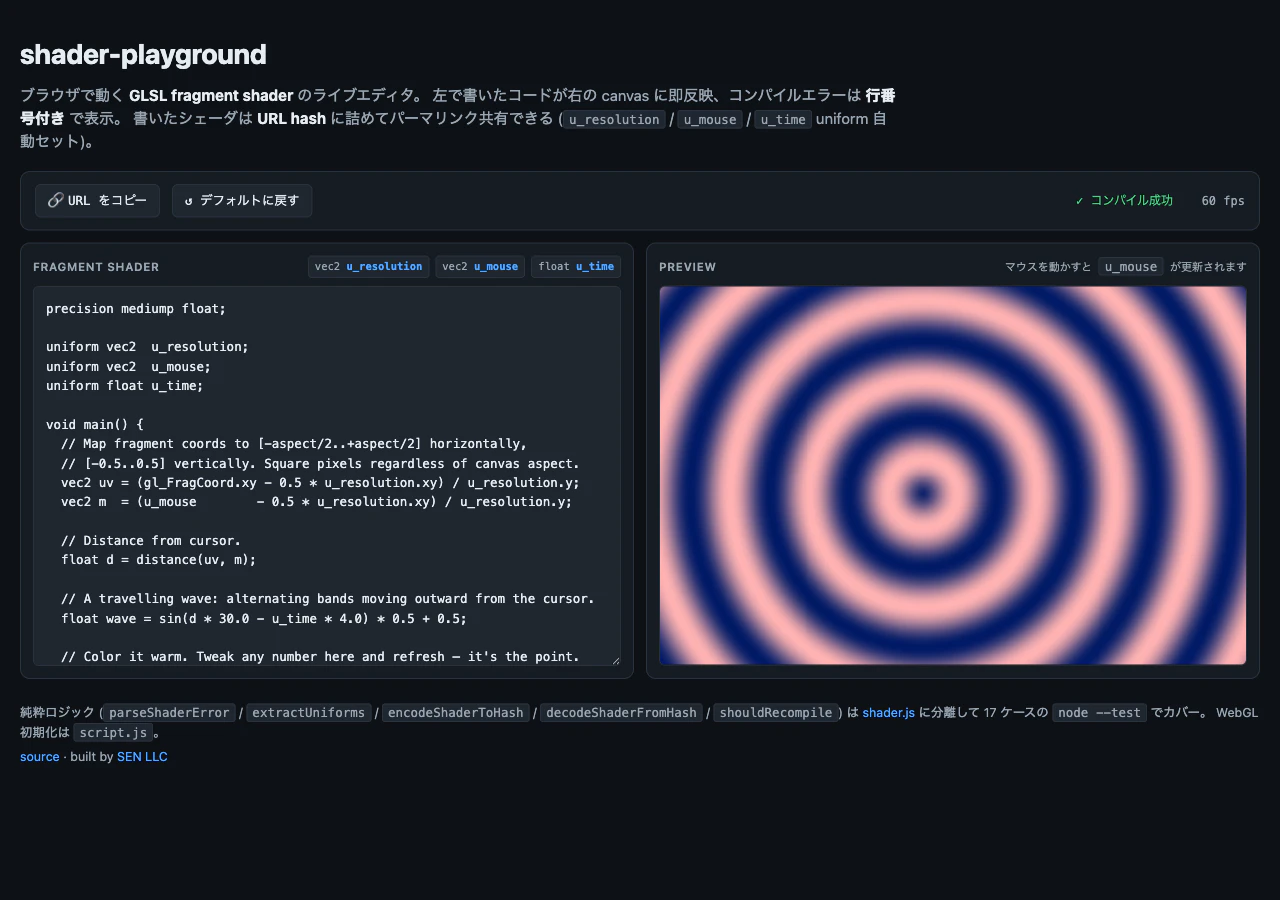Click the extractUniforms code tag

pos(308,713)
